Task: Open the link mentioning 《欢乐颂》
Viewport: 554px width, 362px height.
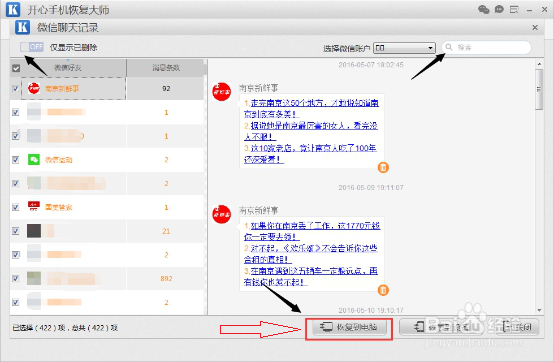Action: pyautogui.click(x=311, y=254)
